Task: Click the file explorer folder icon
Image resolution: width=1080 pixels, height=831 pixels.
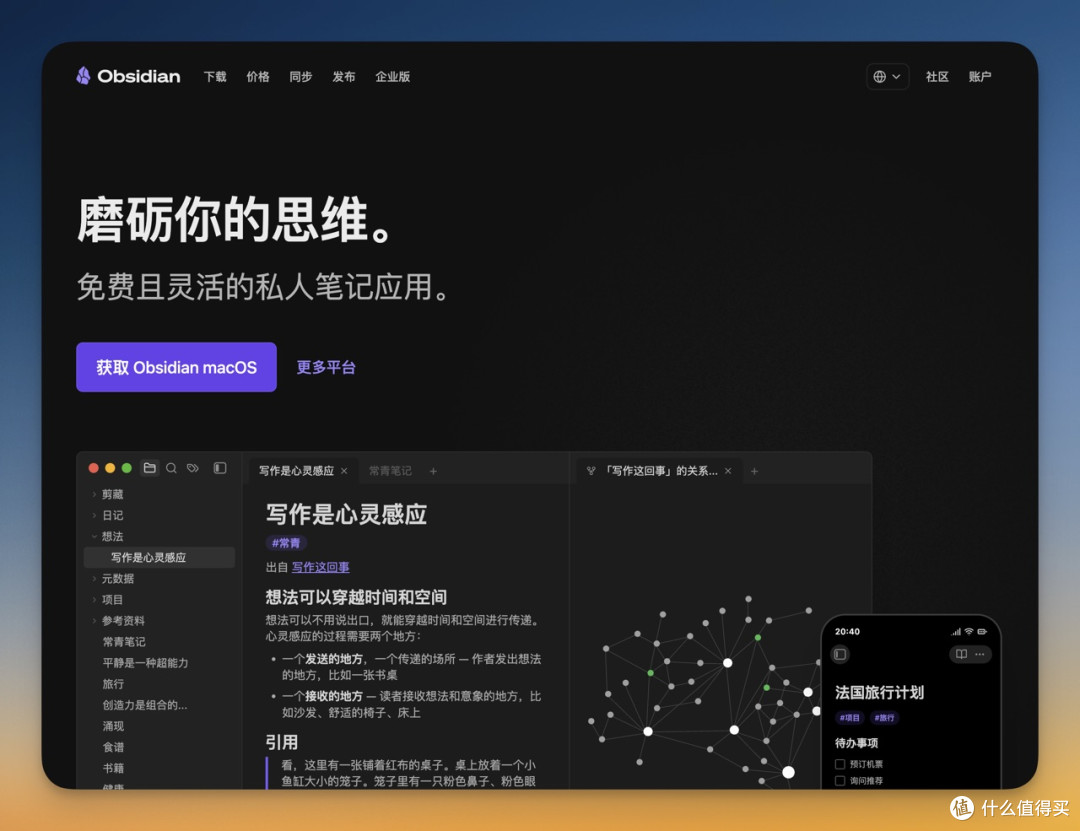Action: (x=149, y=468)
